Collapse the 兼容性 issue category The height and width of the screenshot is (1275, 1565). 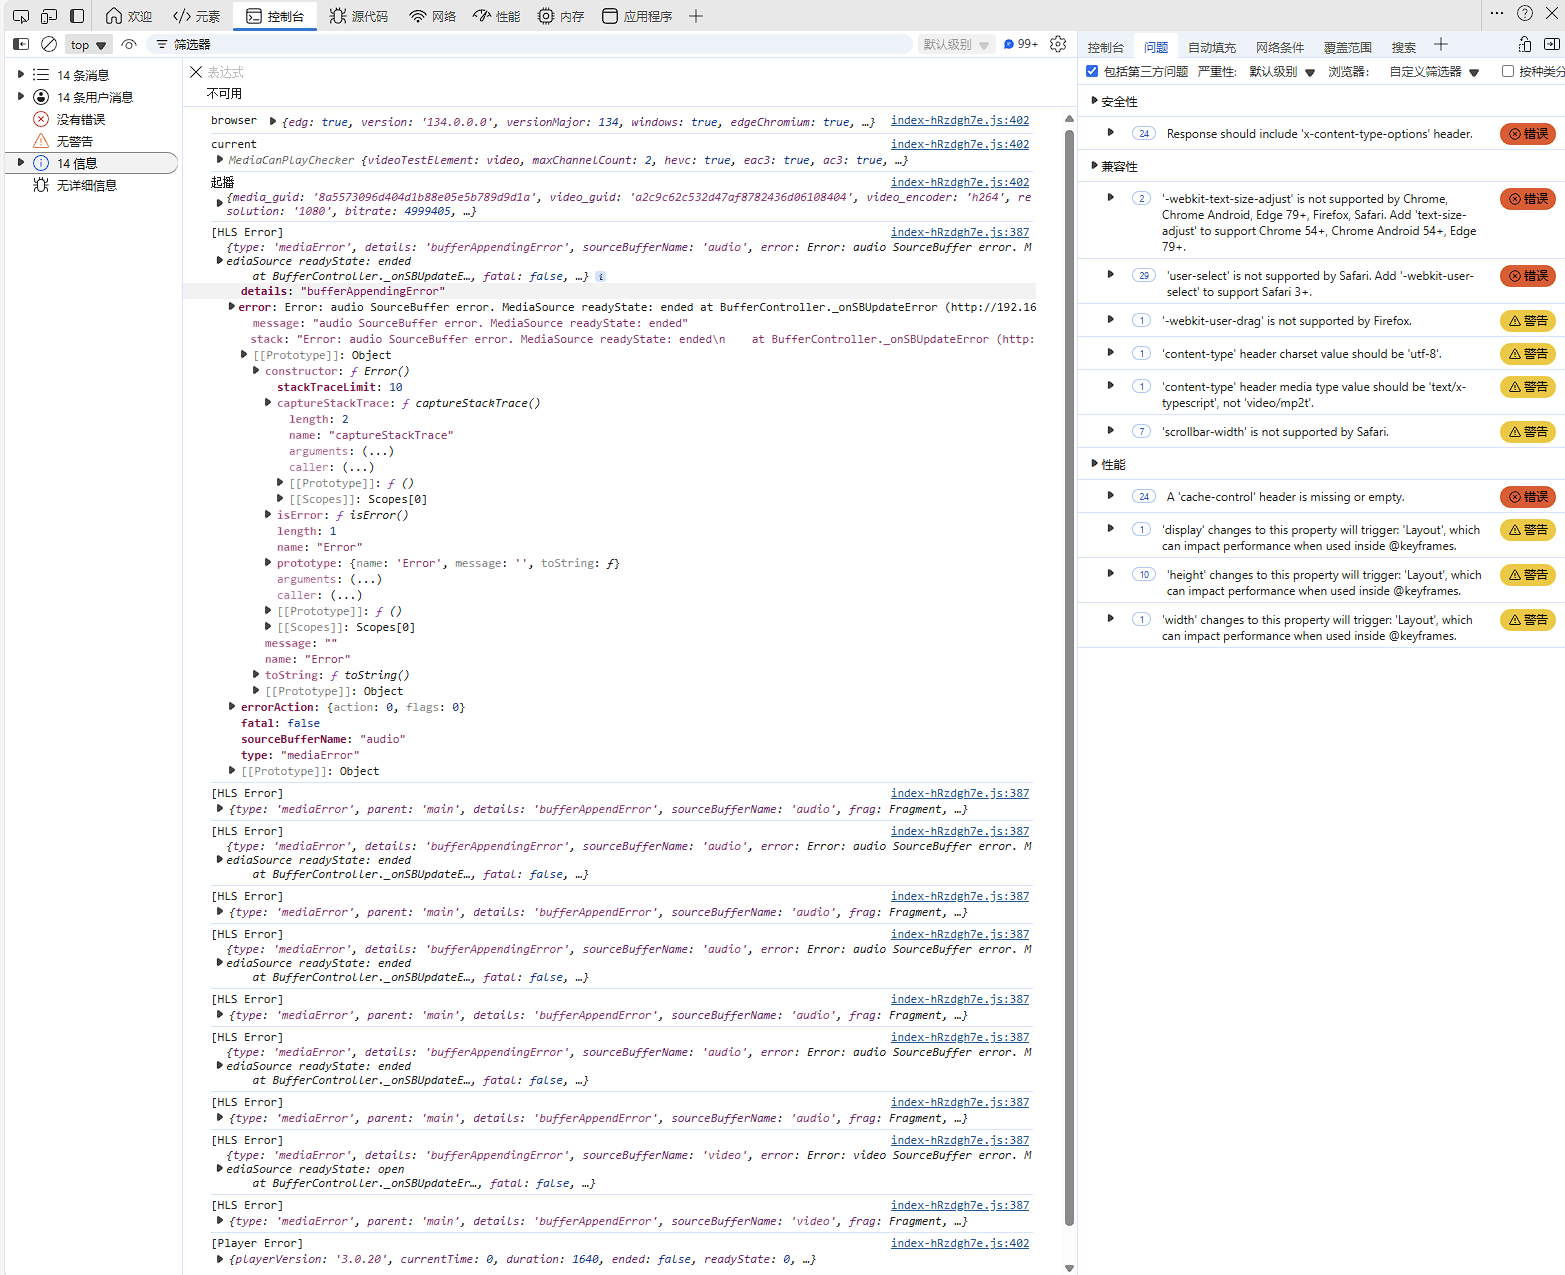click(1095, 166)
